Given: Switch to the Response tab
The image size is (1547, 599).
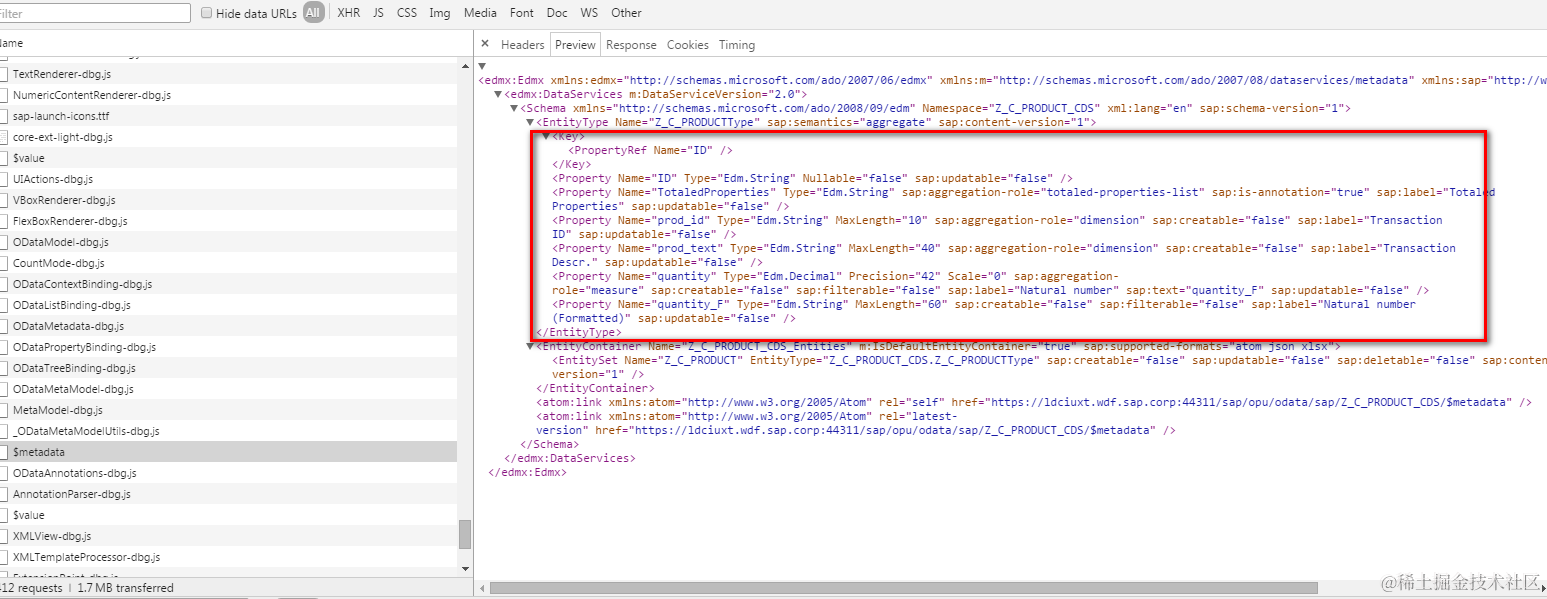Looking at the screenshot, I should pos(631,45).
